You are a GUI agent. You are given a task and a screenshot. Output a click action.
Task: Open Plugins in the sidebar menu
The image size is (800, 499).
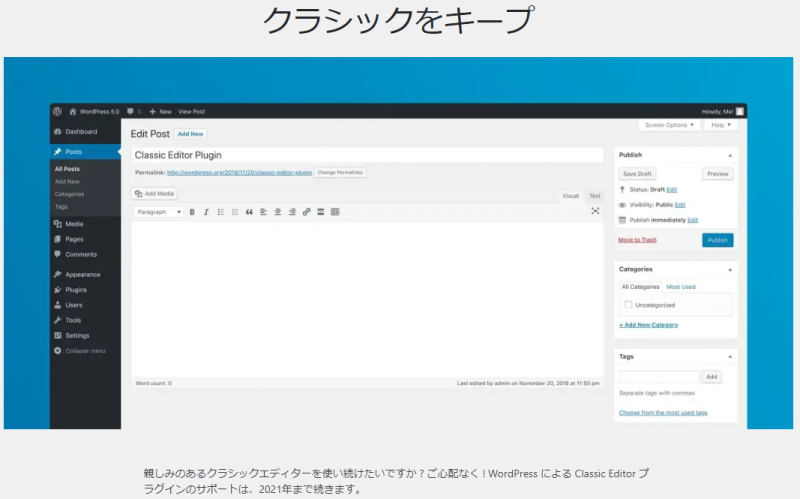pyautogui.click(x=76, y=290)
